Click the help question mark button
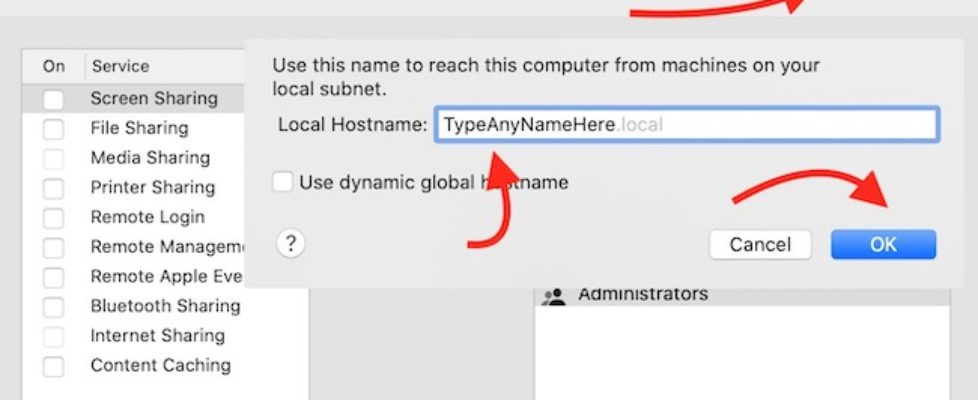This screenshot has height=400, width=978. [x=290, y=243]
